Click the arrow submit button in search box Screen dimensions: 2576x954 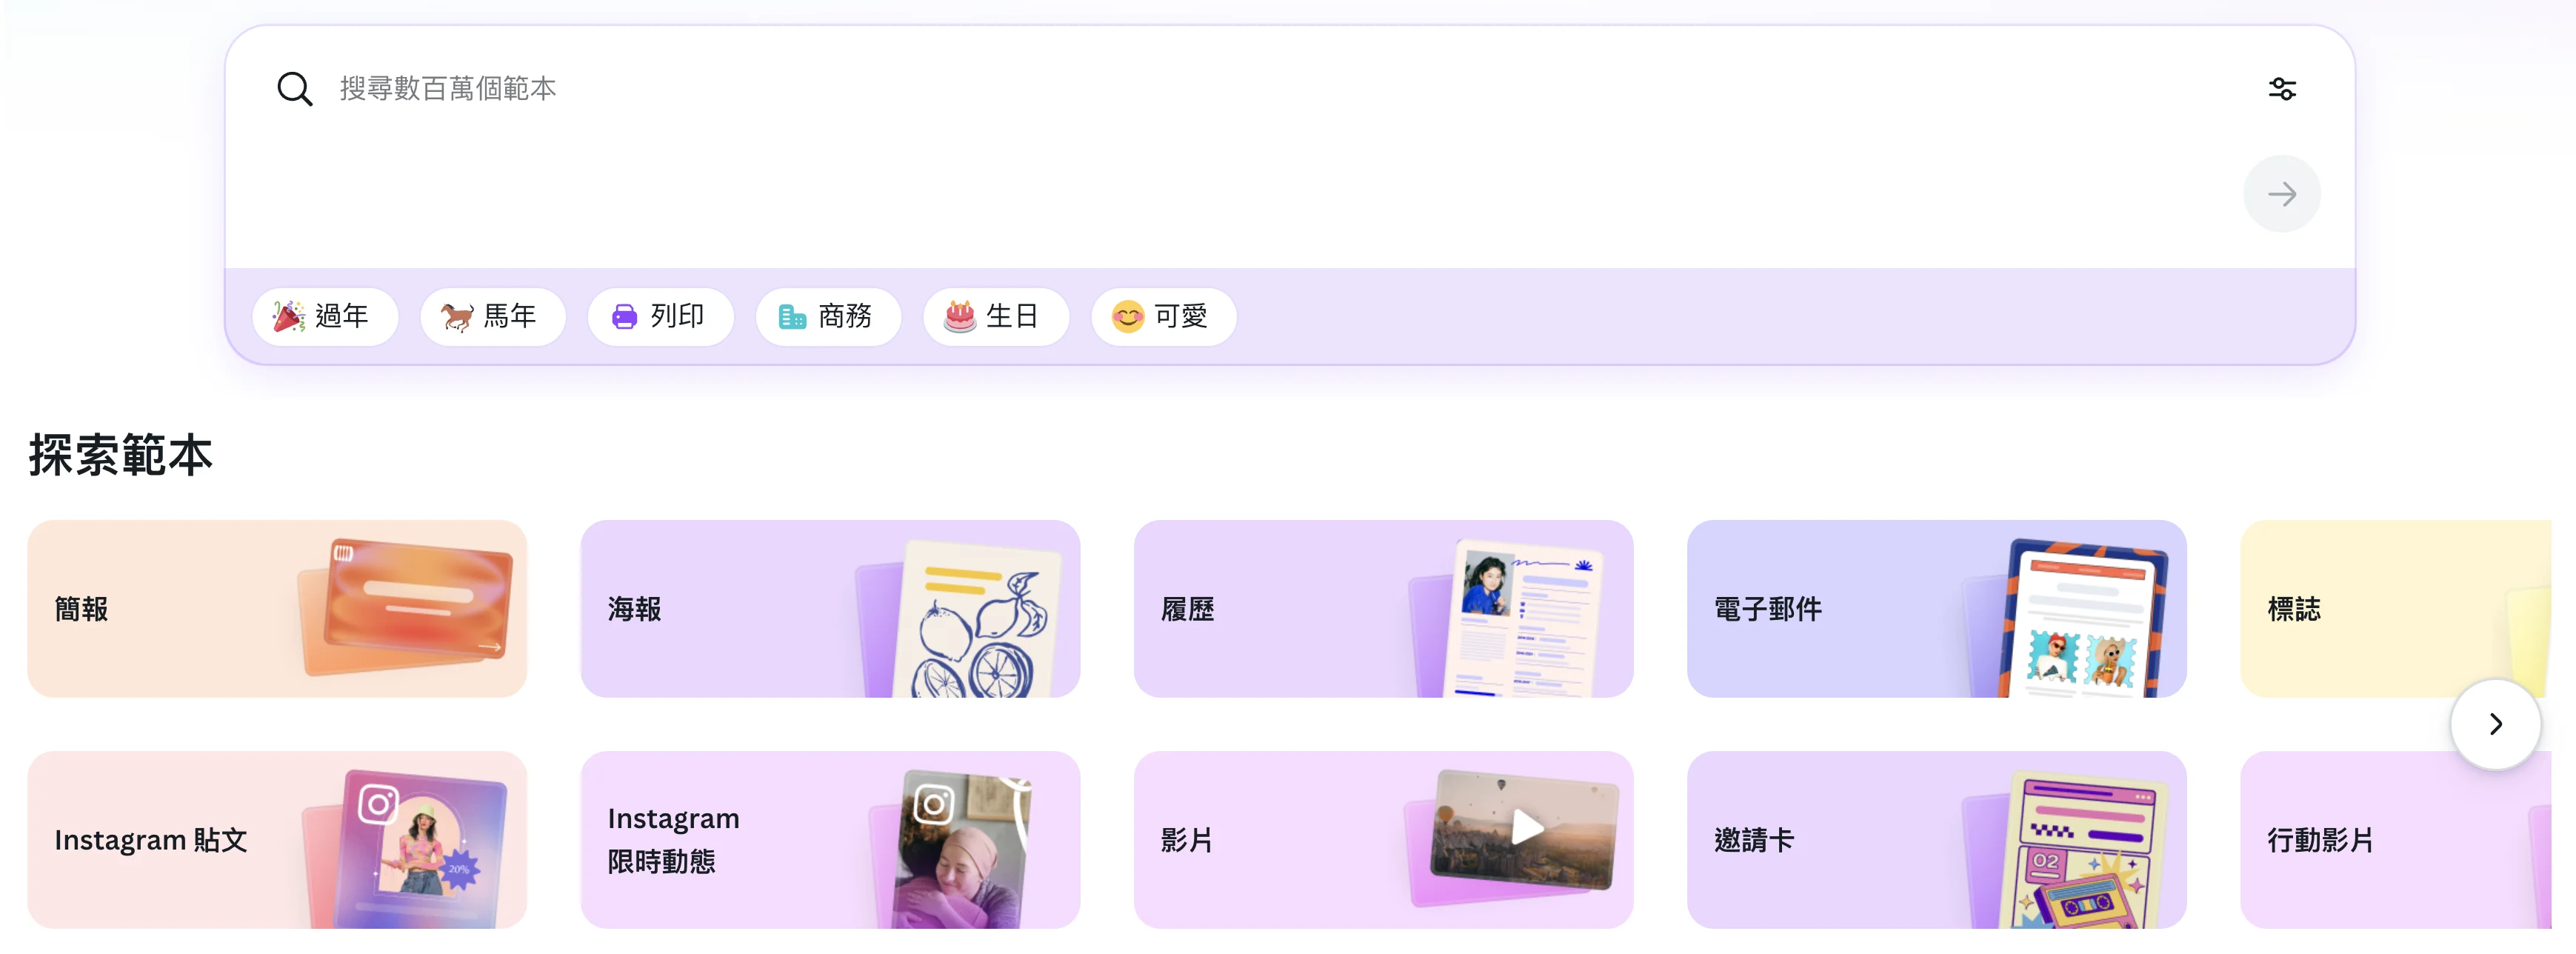click(2281, 193)
